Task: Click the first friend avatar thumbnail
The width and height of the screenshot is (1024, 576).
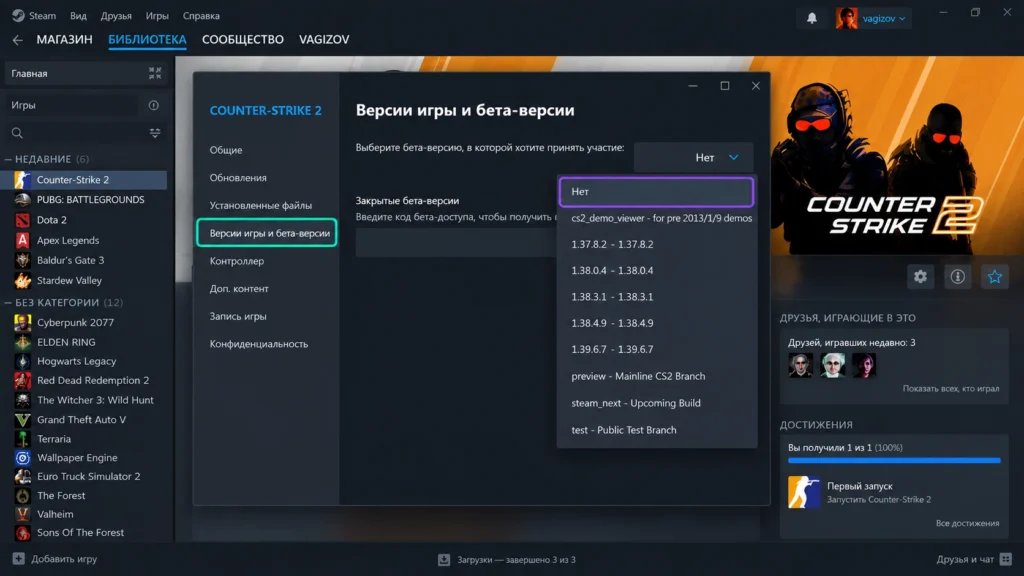Action: coord(801,365)
